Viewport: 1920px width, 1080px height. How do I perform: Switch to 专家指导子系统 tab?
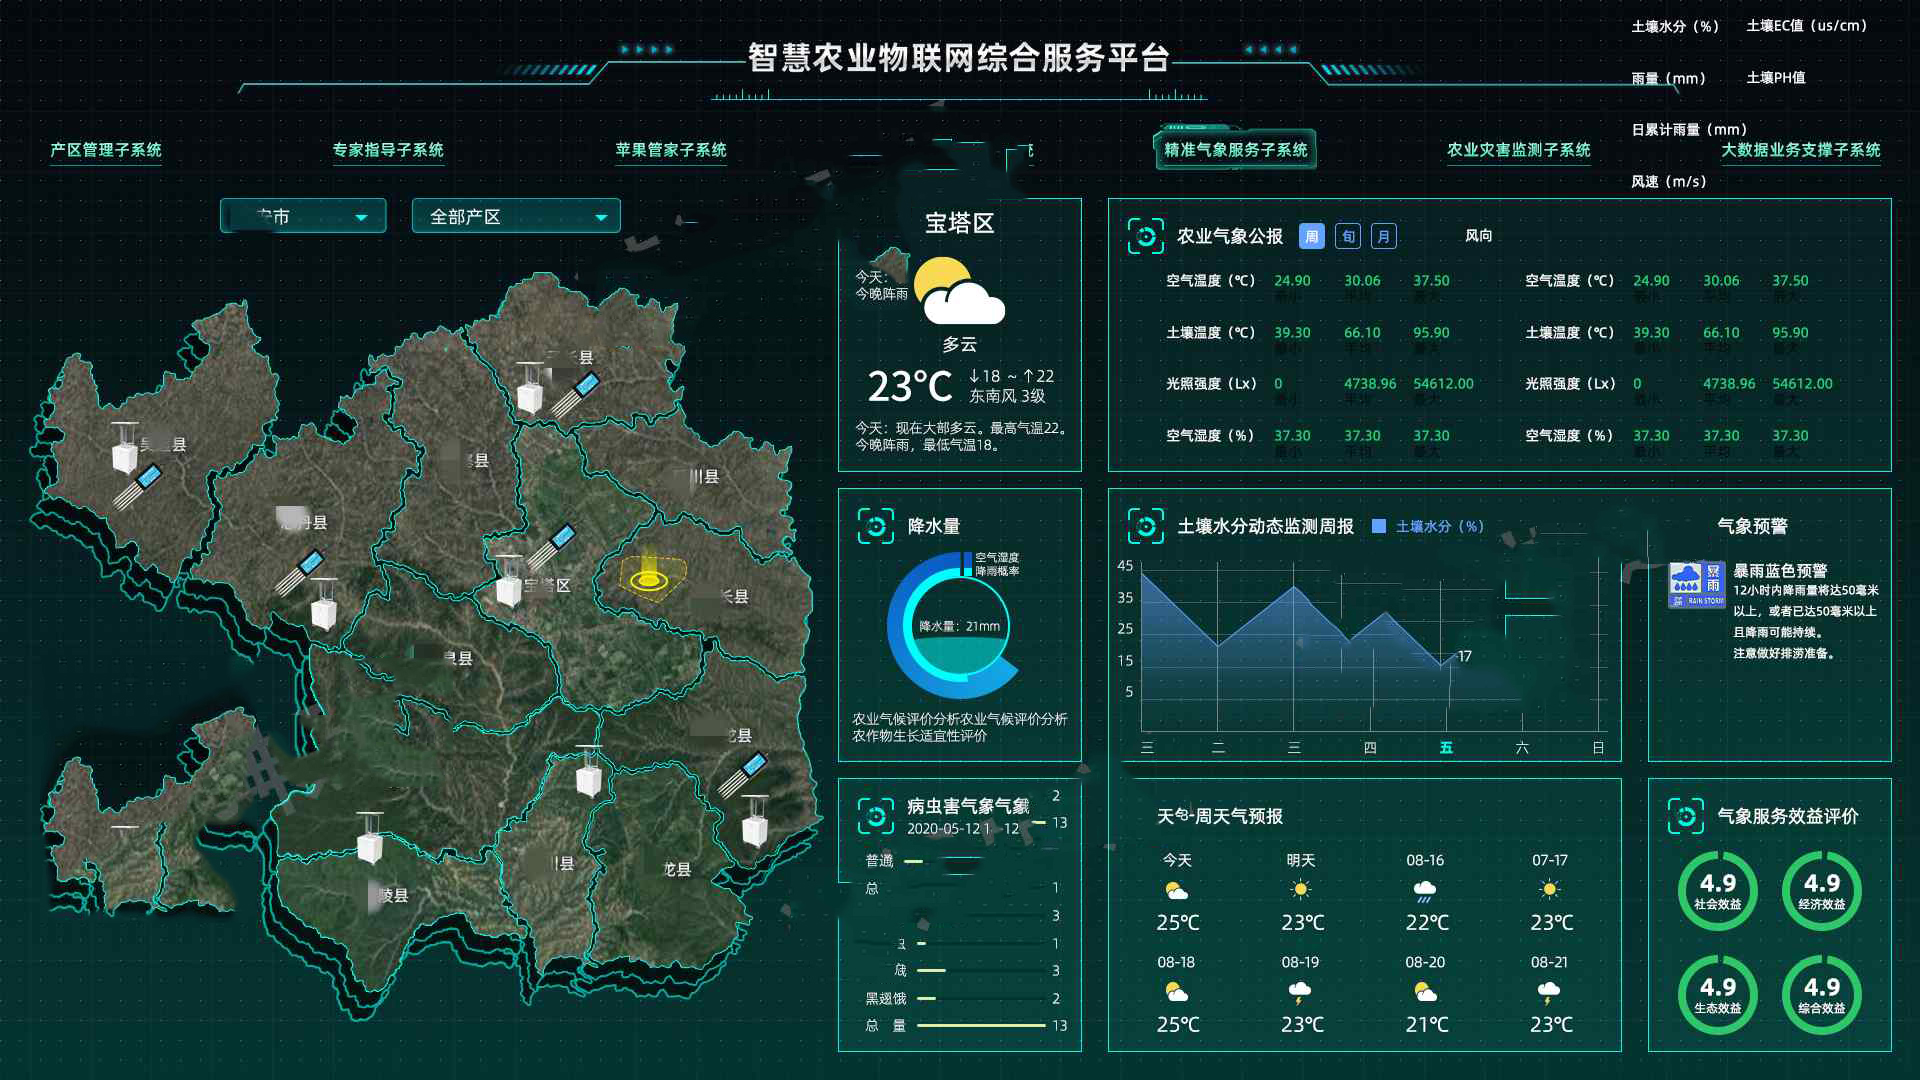point(387,151)
